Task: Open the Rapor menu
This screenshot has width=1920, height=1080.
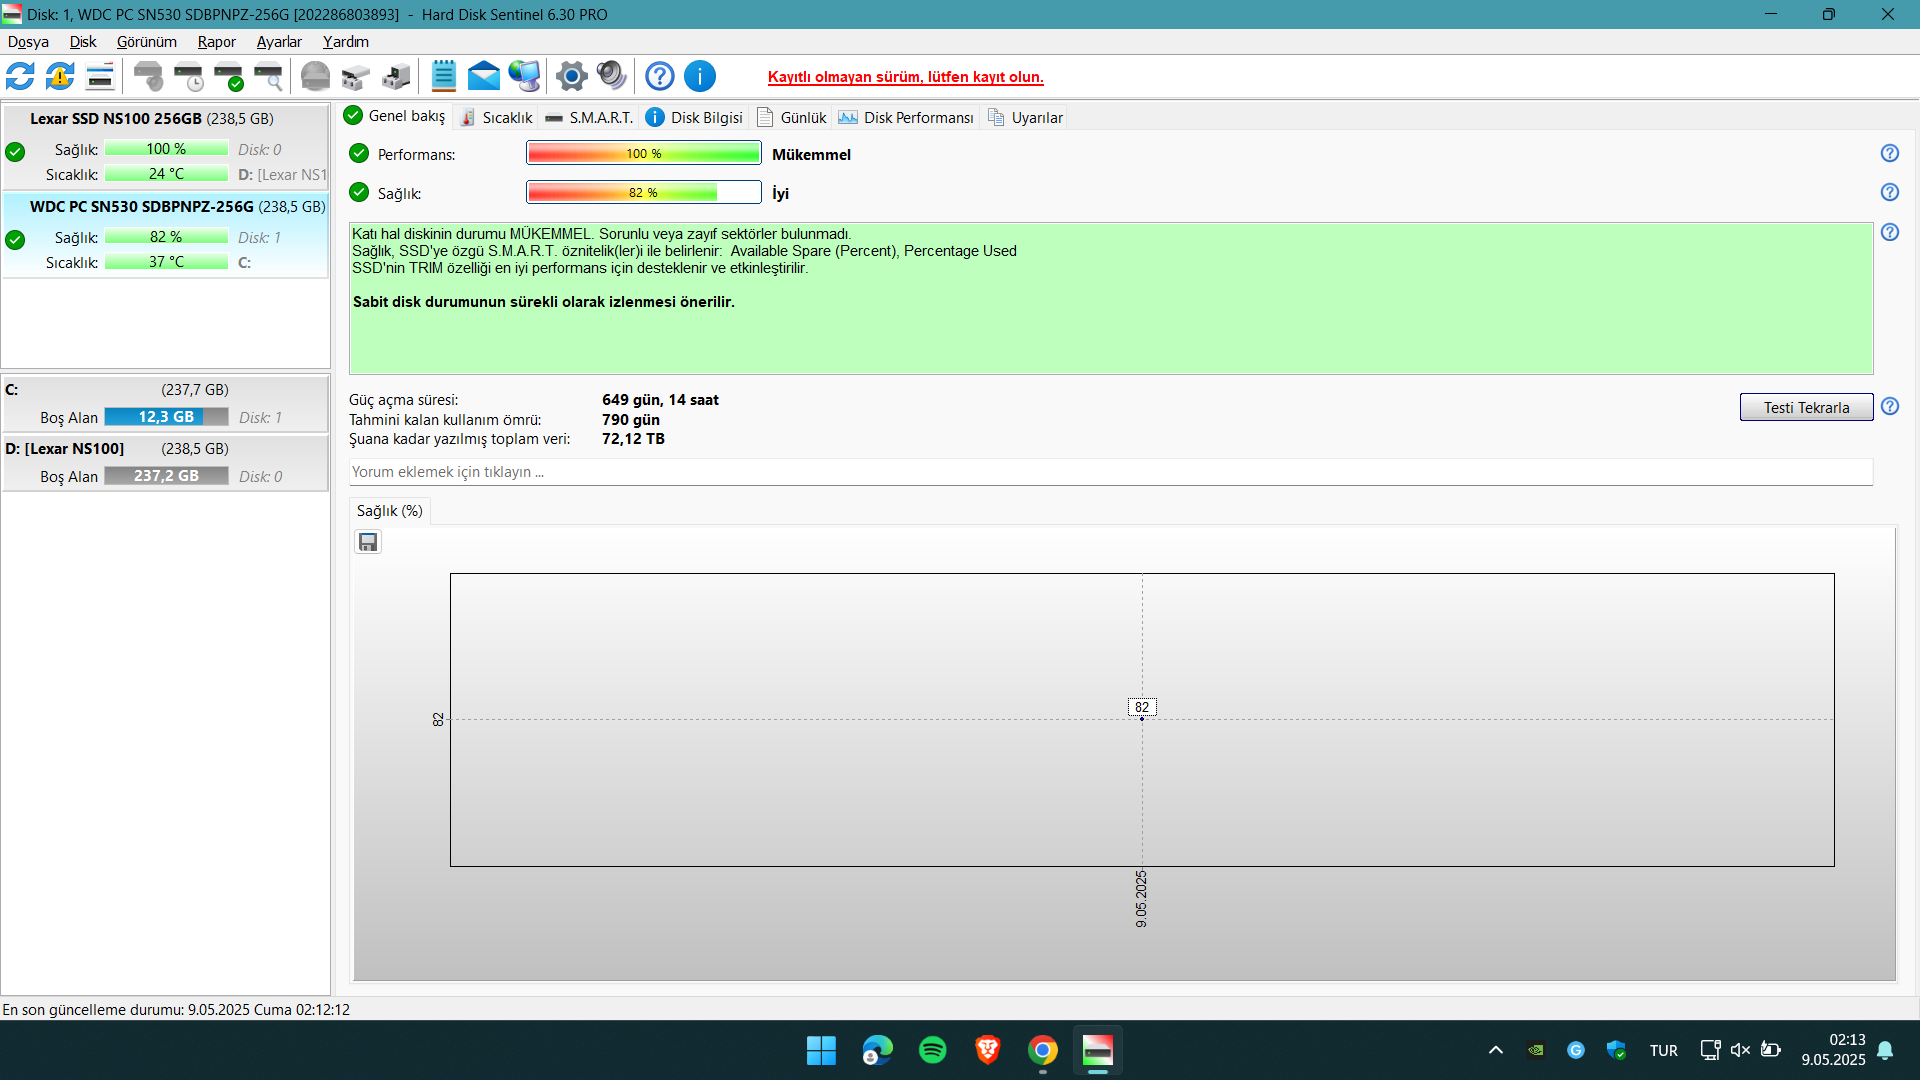Action: pyautogui.click(x=217, y=41)
